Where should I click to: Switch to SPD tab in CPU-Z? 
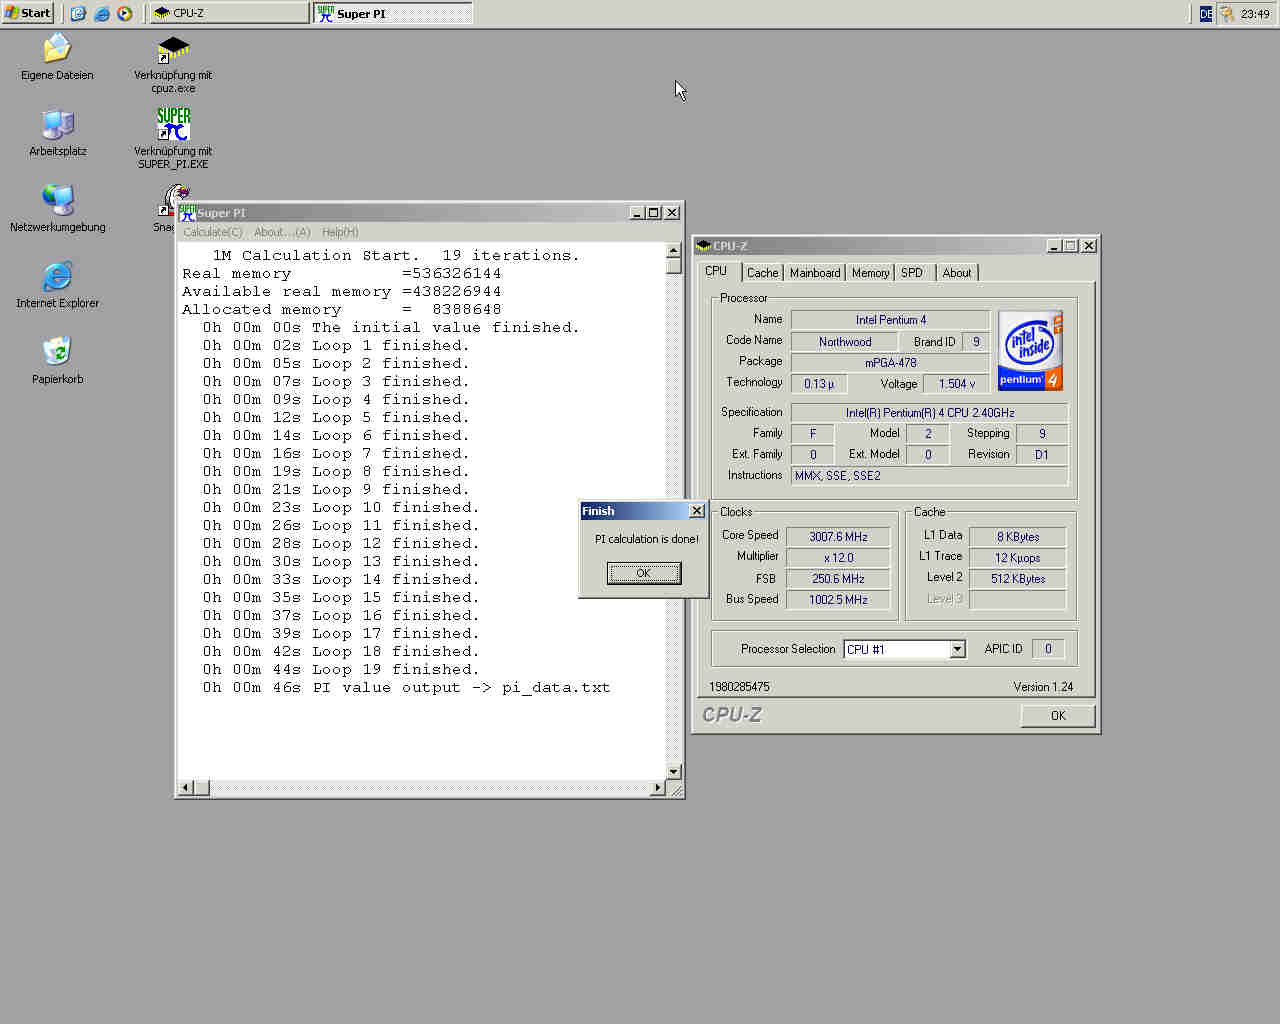pos(912,273)
